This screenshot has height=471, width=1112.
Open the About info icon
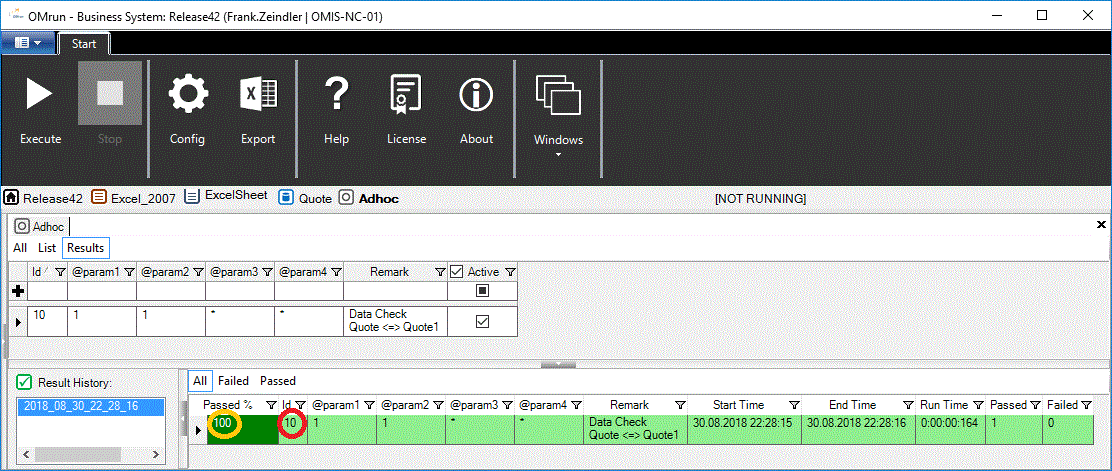[x=476, y=94]
